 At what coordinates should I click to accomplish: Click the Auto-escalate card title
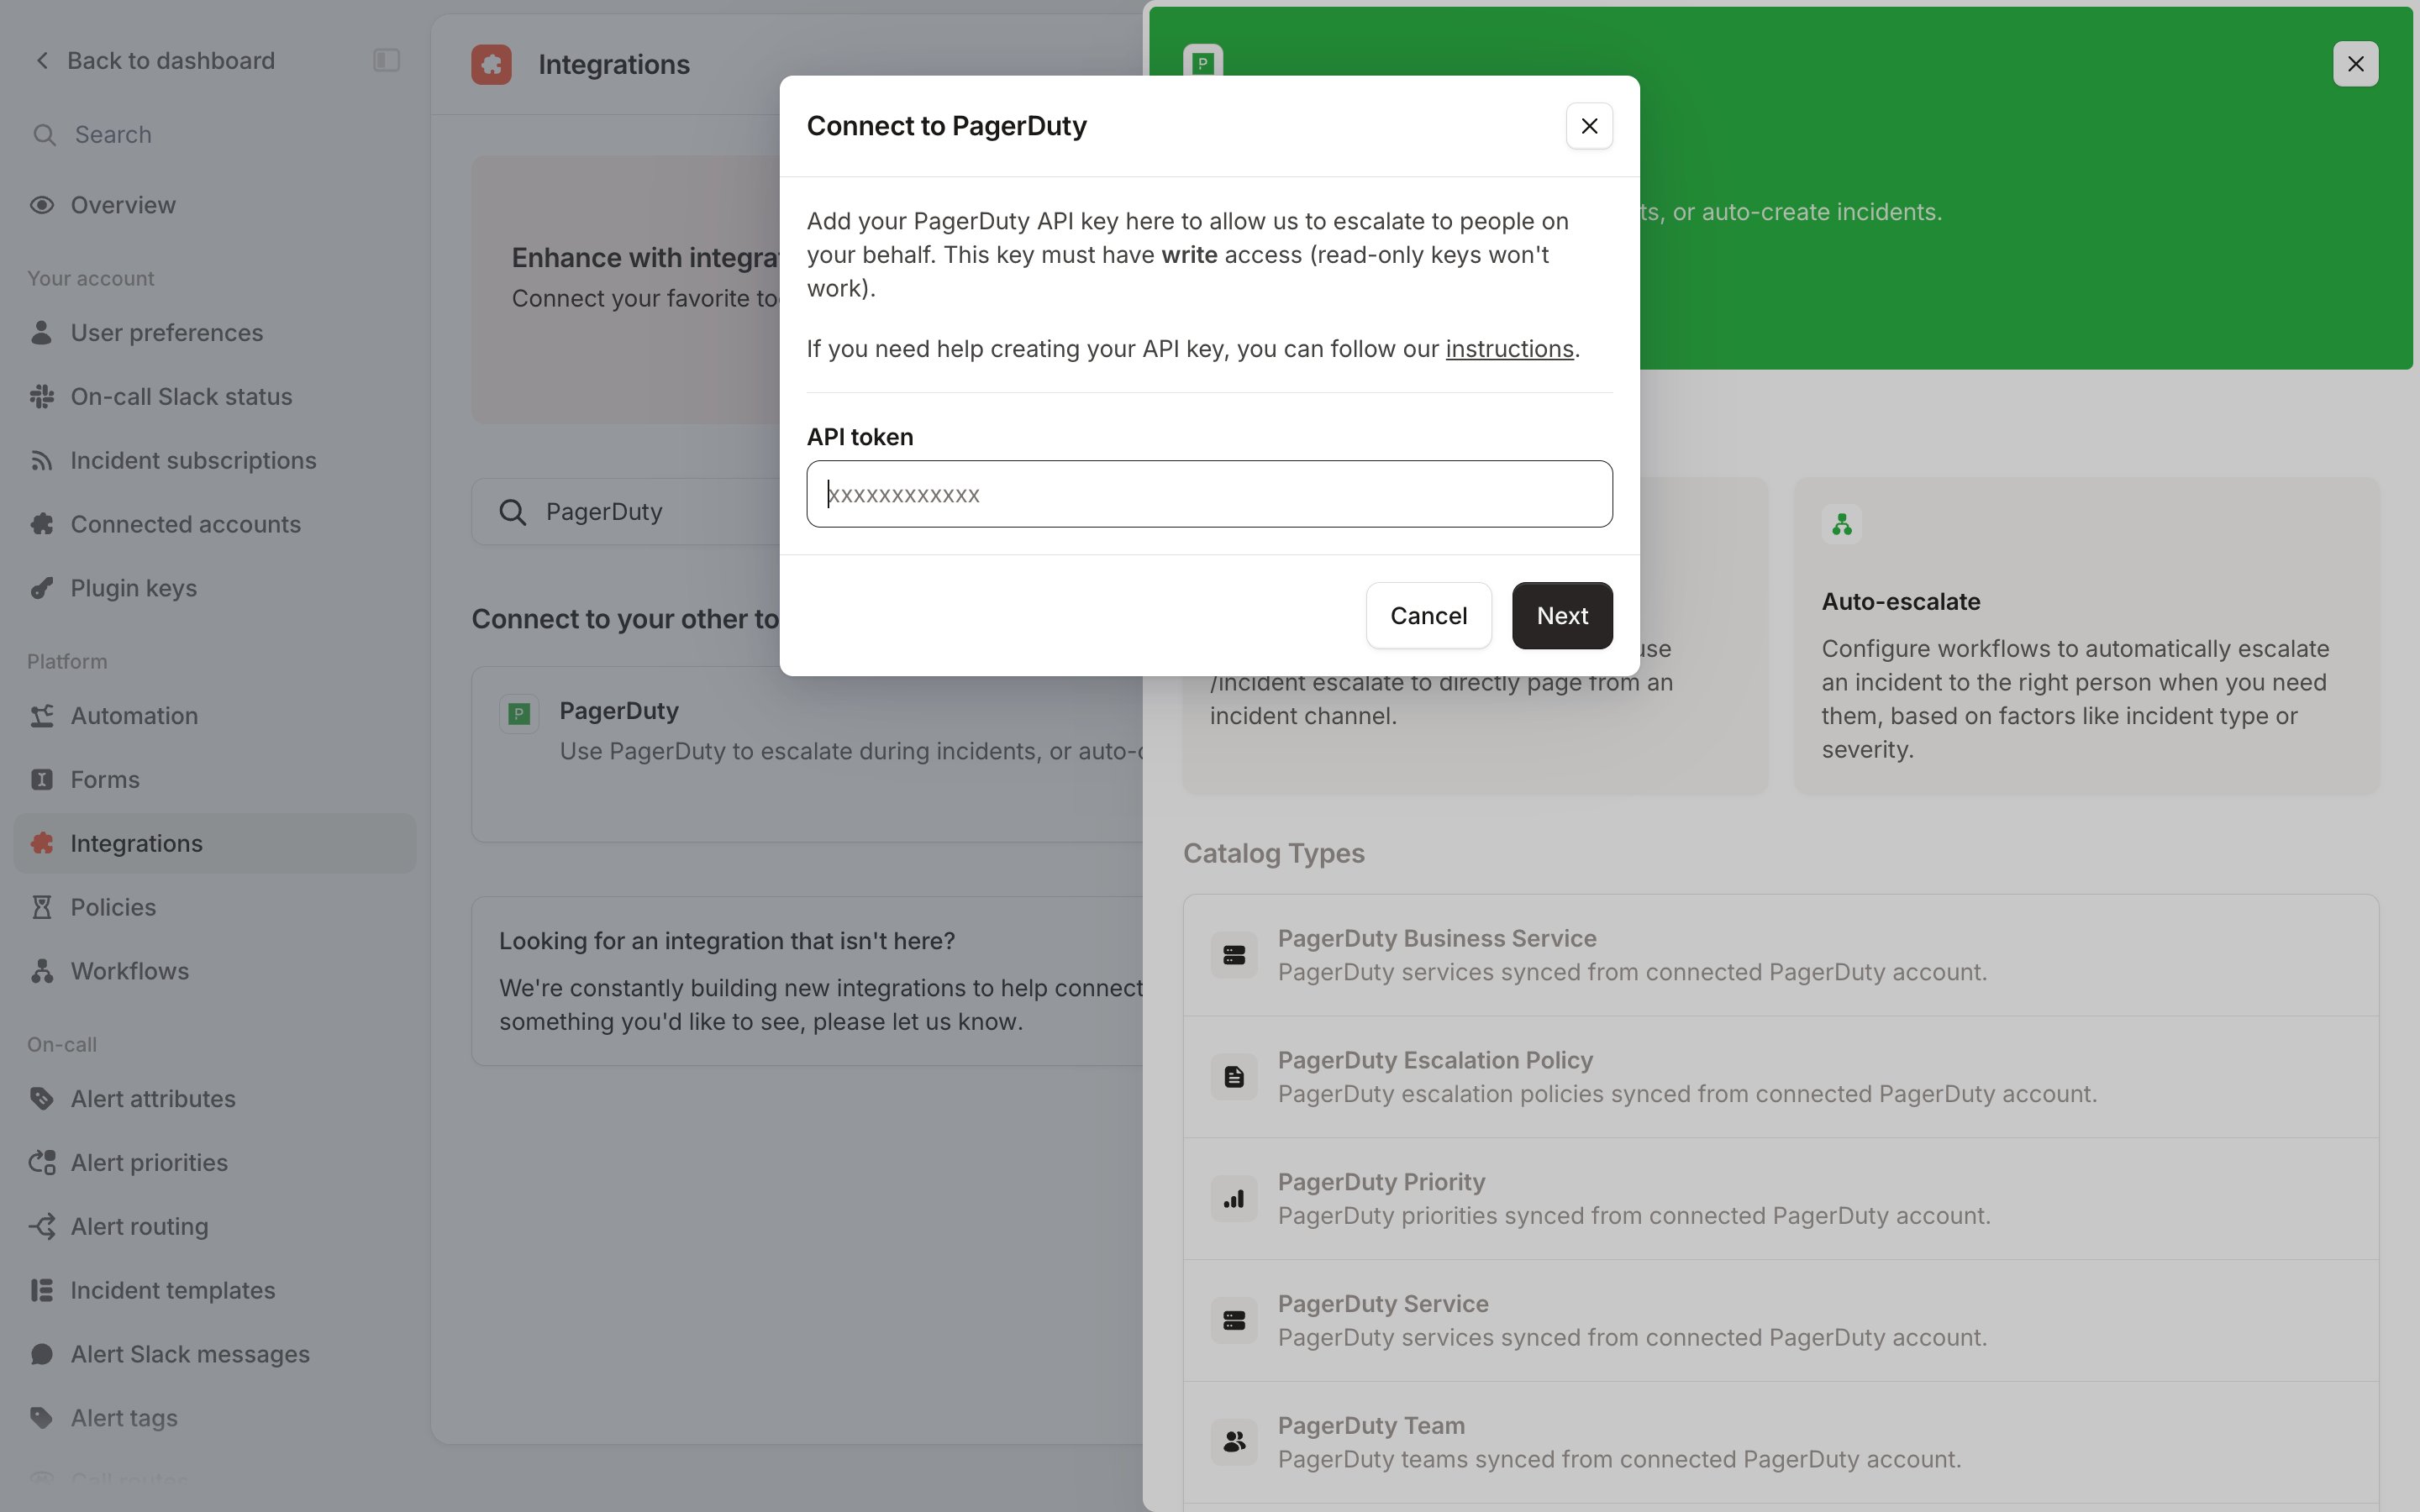point(1900,602)
